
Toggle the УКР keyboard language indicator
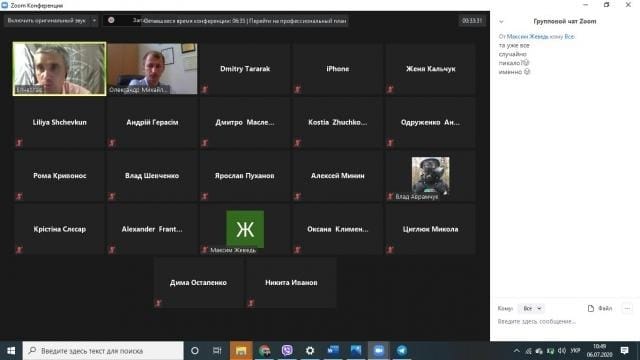click(x=575, y=351)
